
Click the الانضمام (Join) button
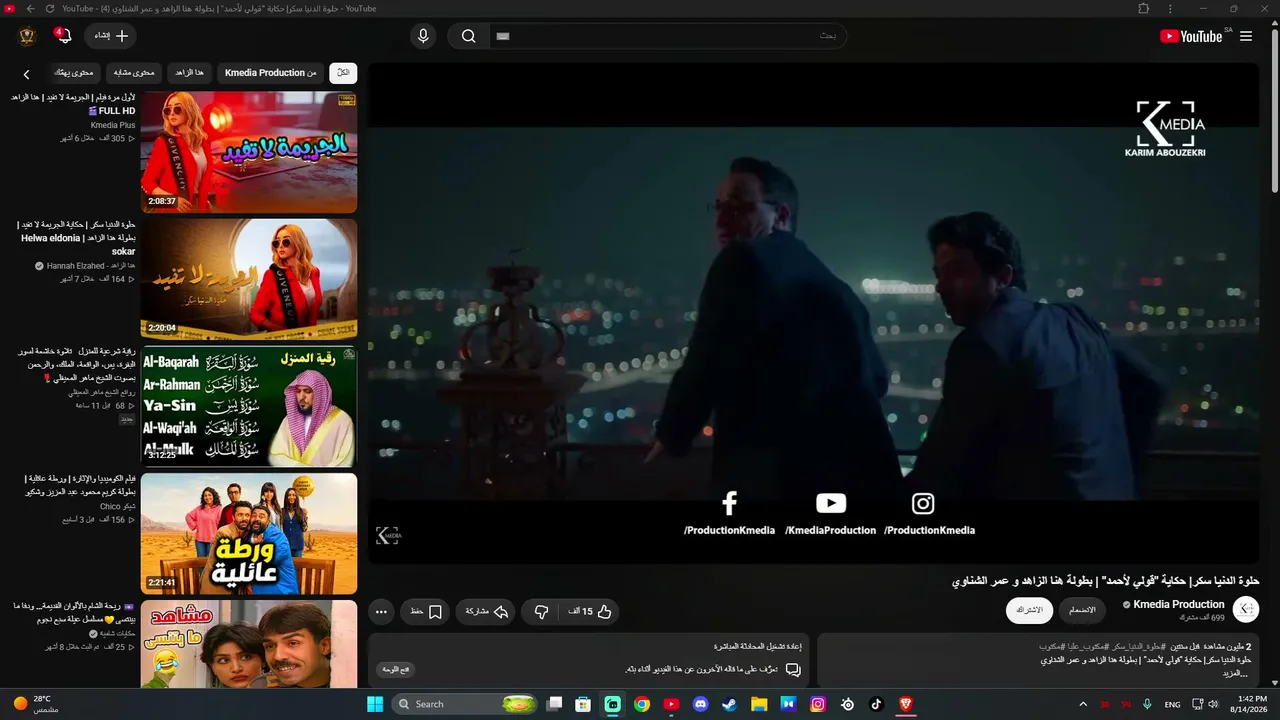1082,610
